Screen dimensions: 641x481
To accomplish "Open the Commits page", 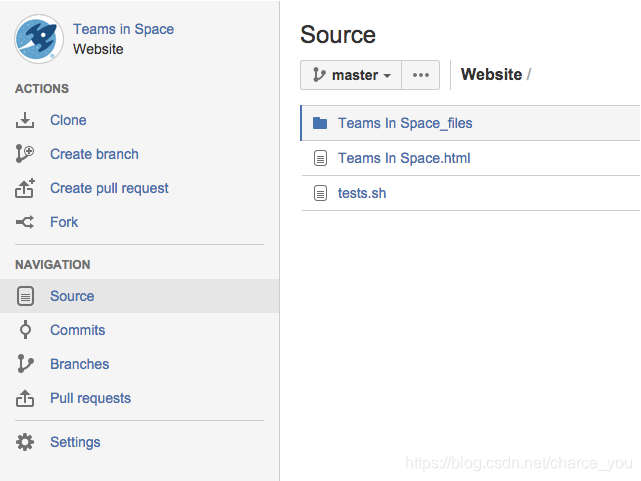I will pos(78,330).
